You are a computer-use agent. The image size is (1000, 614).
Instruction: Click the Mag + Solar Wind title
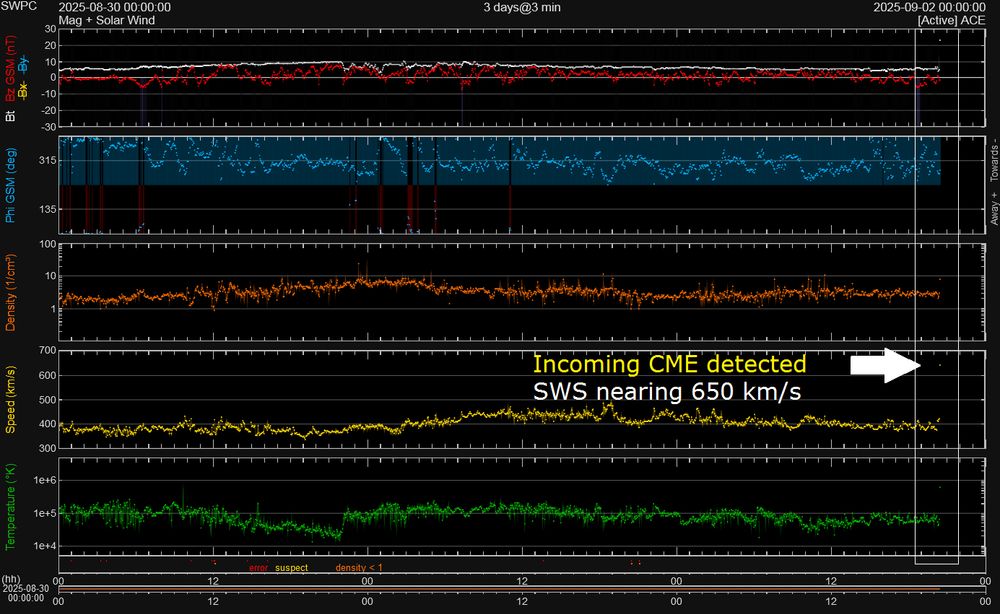tap(107, 20)
